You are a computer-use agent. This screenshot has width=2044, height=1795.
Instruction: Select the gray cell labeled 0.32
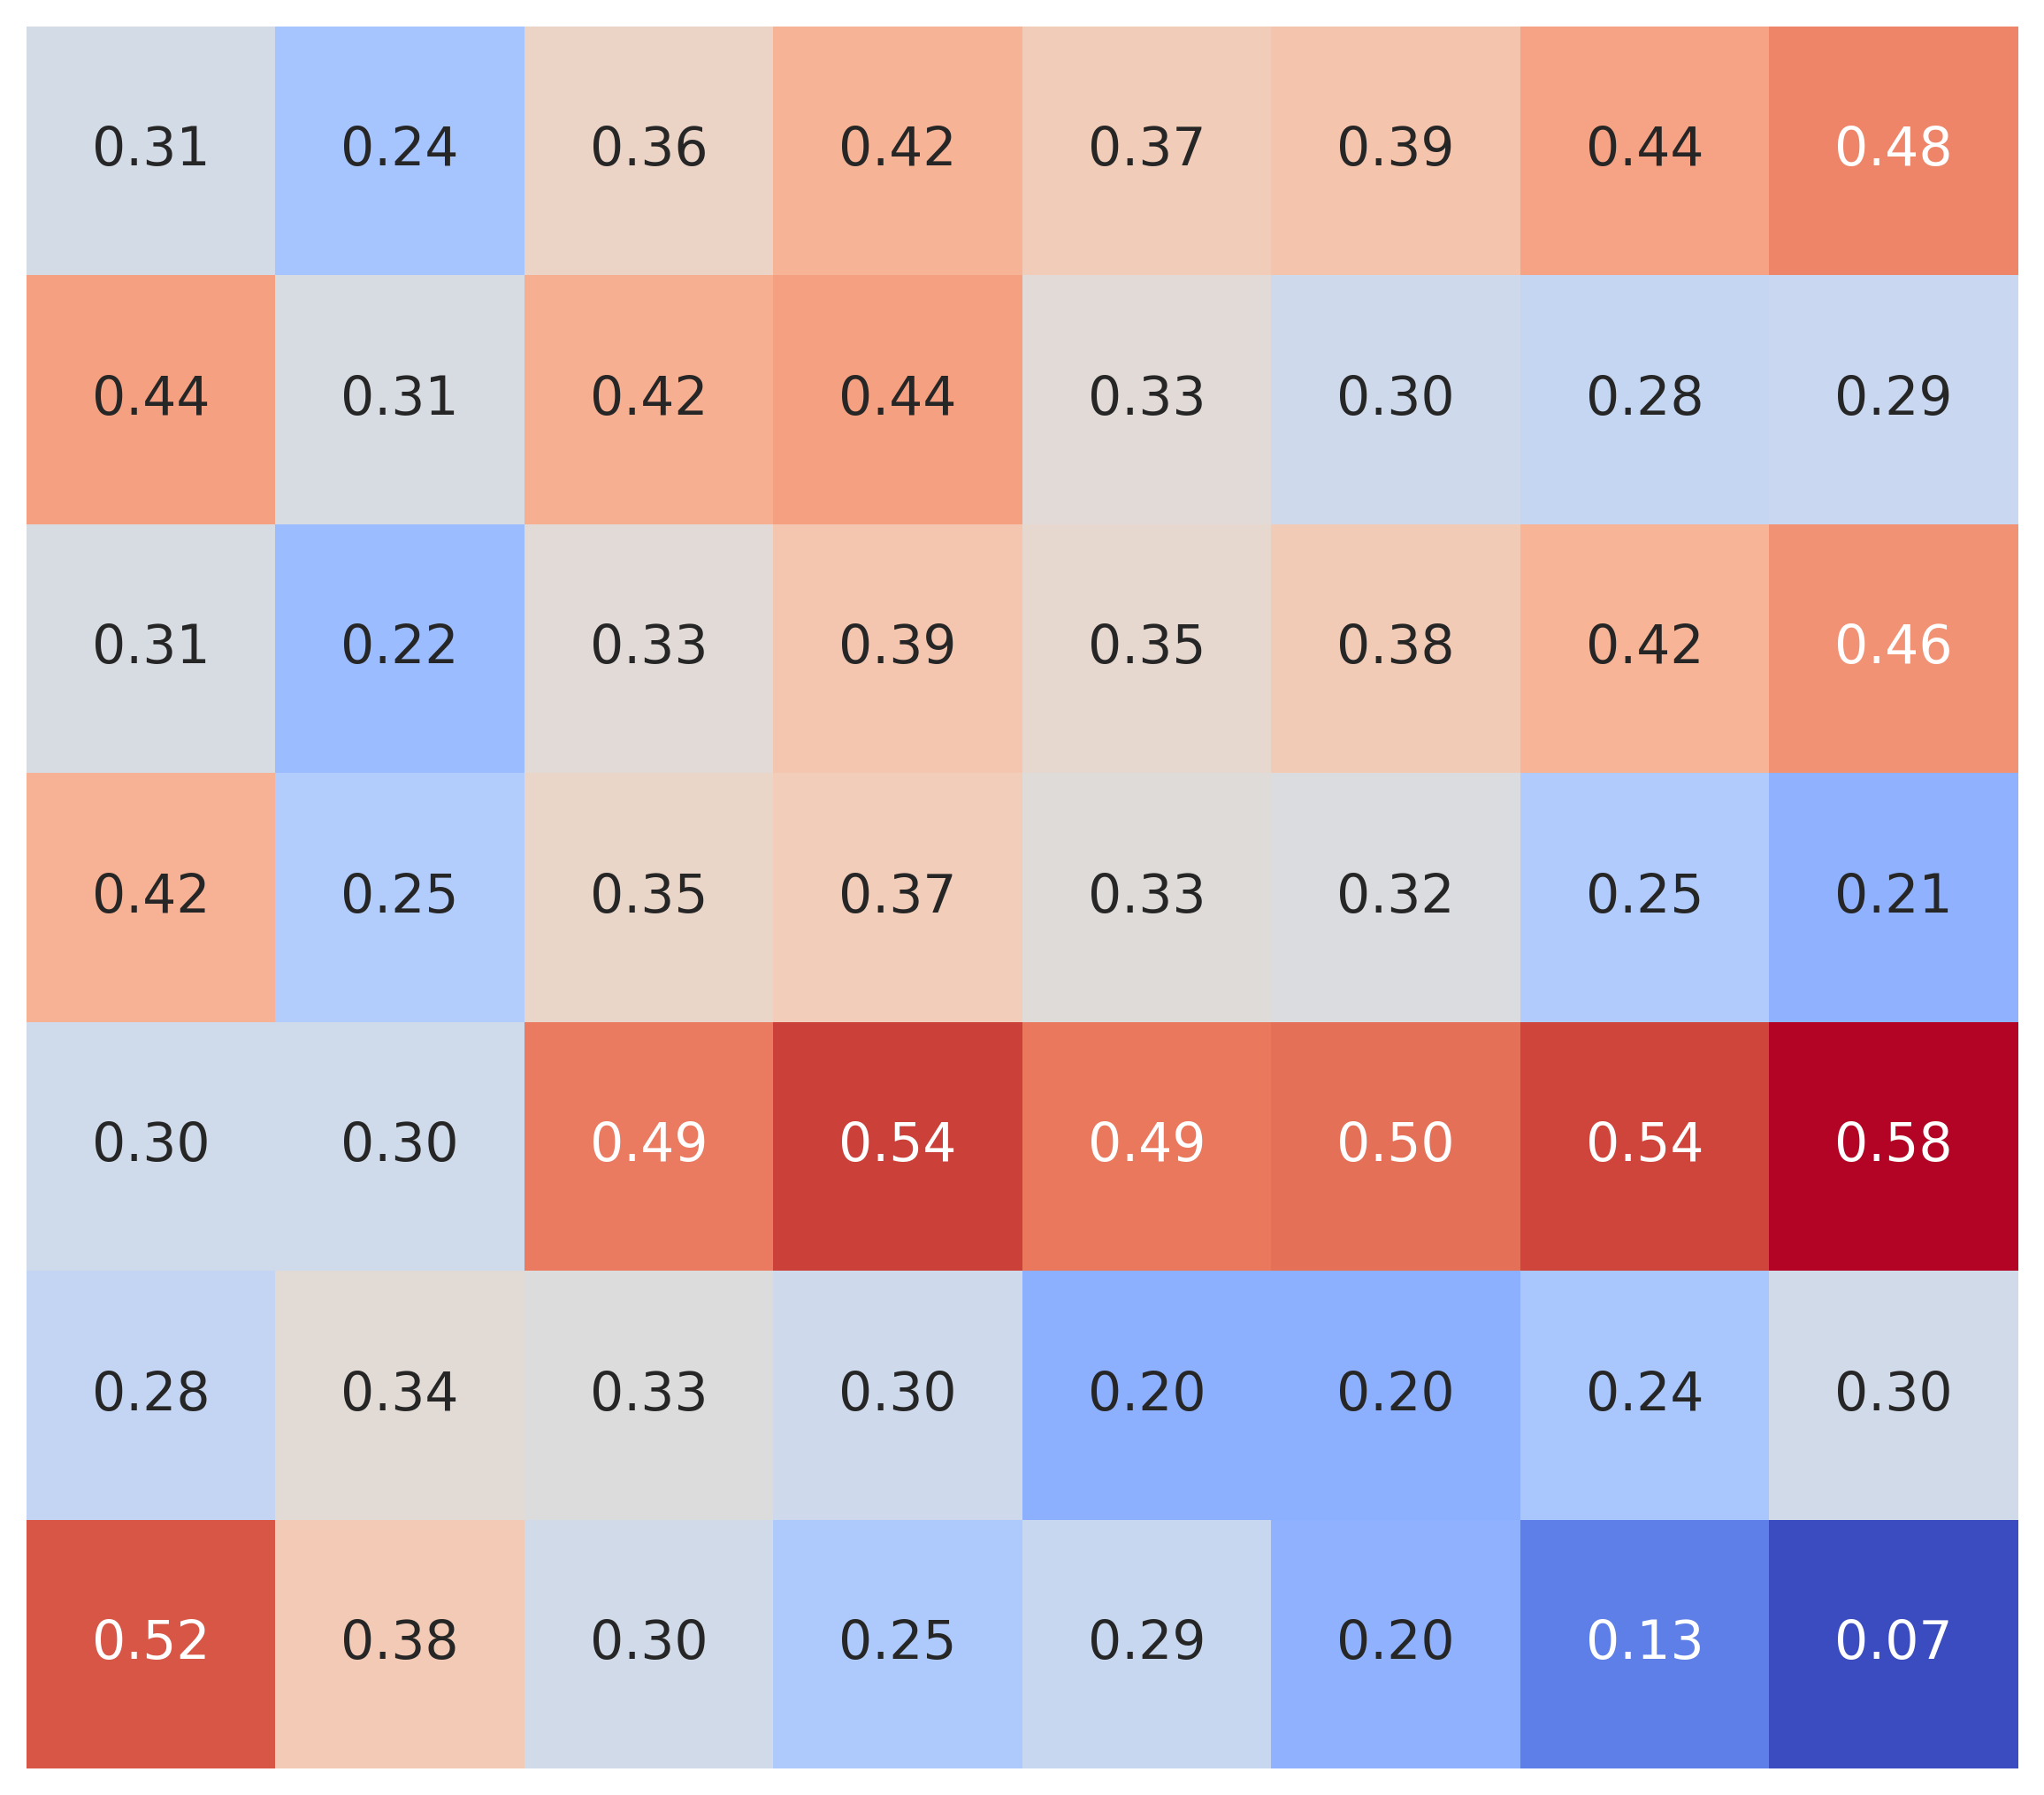click(1395, 895)
